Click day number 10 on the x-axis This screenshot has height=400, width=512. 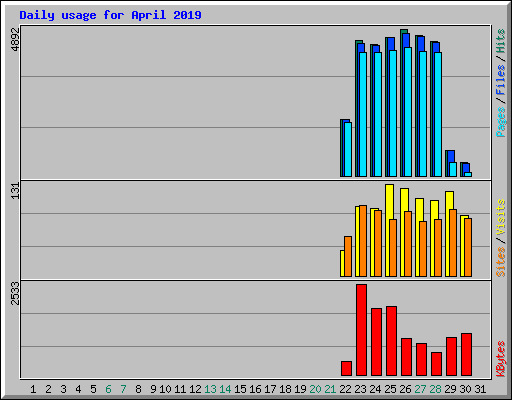tap(165, 389)
